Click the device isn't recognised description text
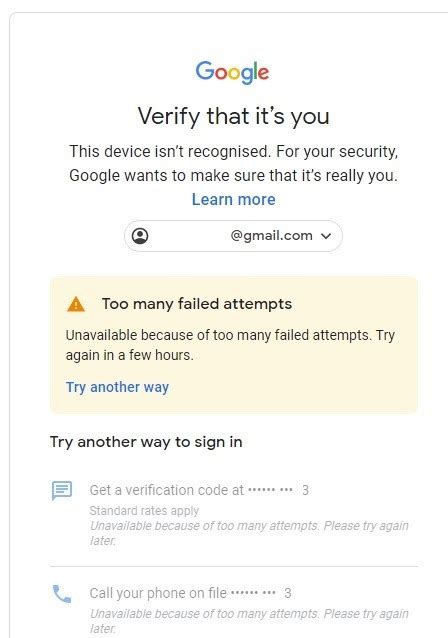This screenshot has height=638, width=448. pyautogui.click(x=234, y=164)
